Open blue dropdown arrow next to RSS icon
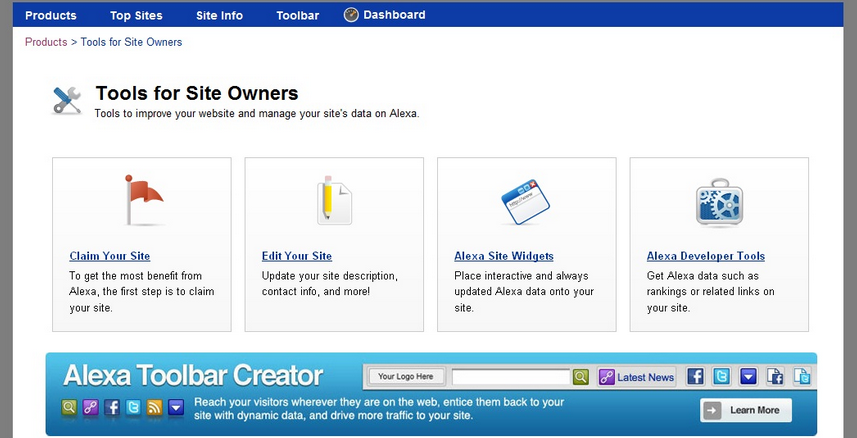Screen dimensions: 857x438 (x=176, y=407)
